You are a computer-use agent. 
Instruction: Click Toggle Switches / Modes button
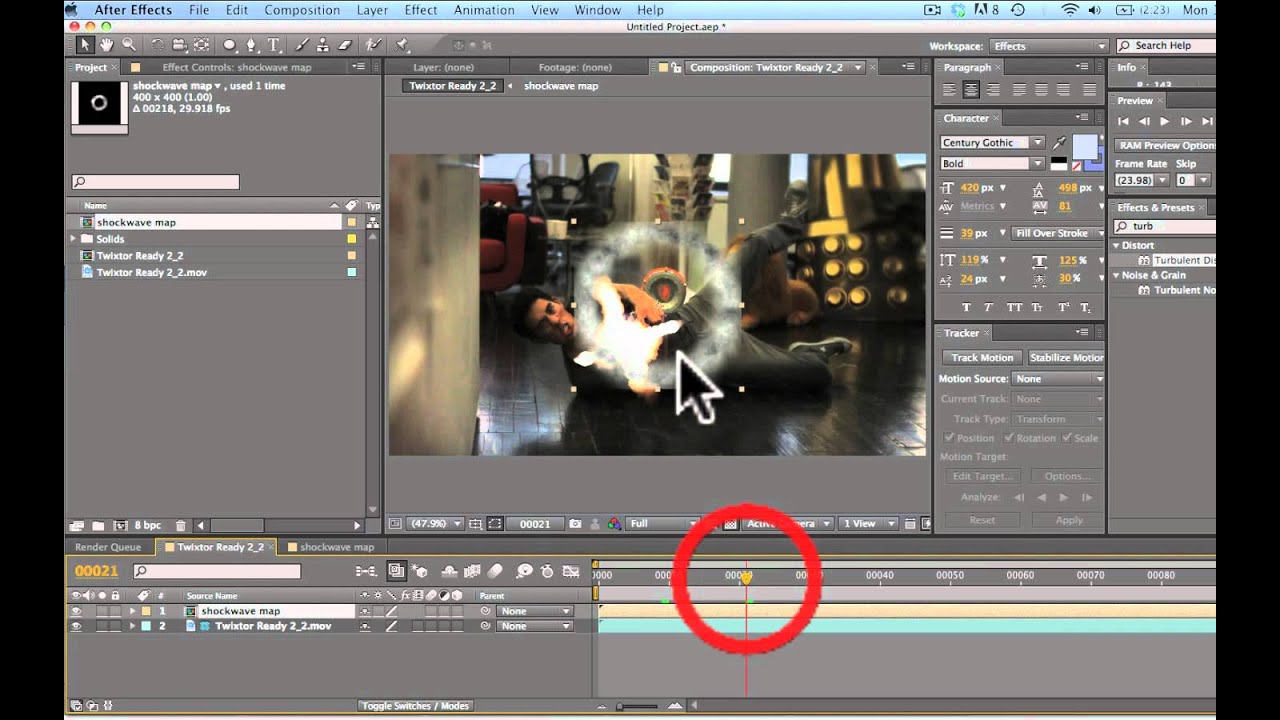coord(415,706)
